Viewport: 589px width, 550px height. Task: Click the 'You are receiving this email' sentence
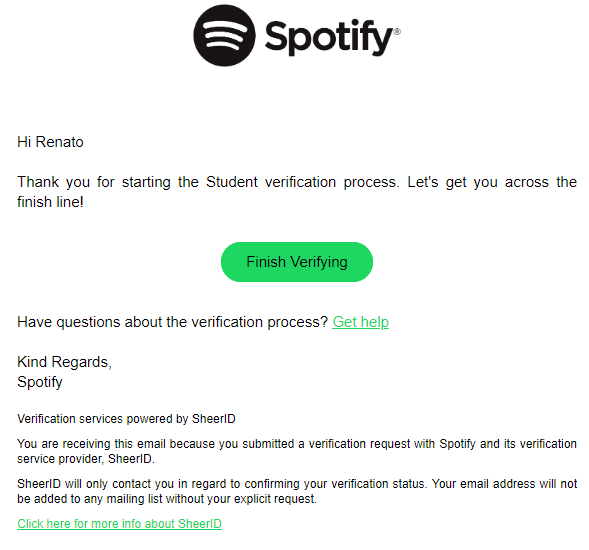(297, 444)
